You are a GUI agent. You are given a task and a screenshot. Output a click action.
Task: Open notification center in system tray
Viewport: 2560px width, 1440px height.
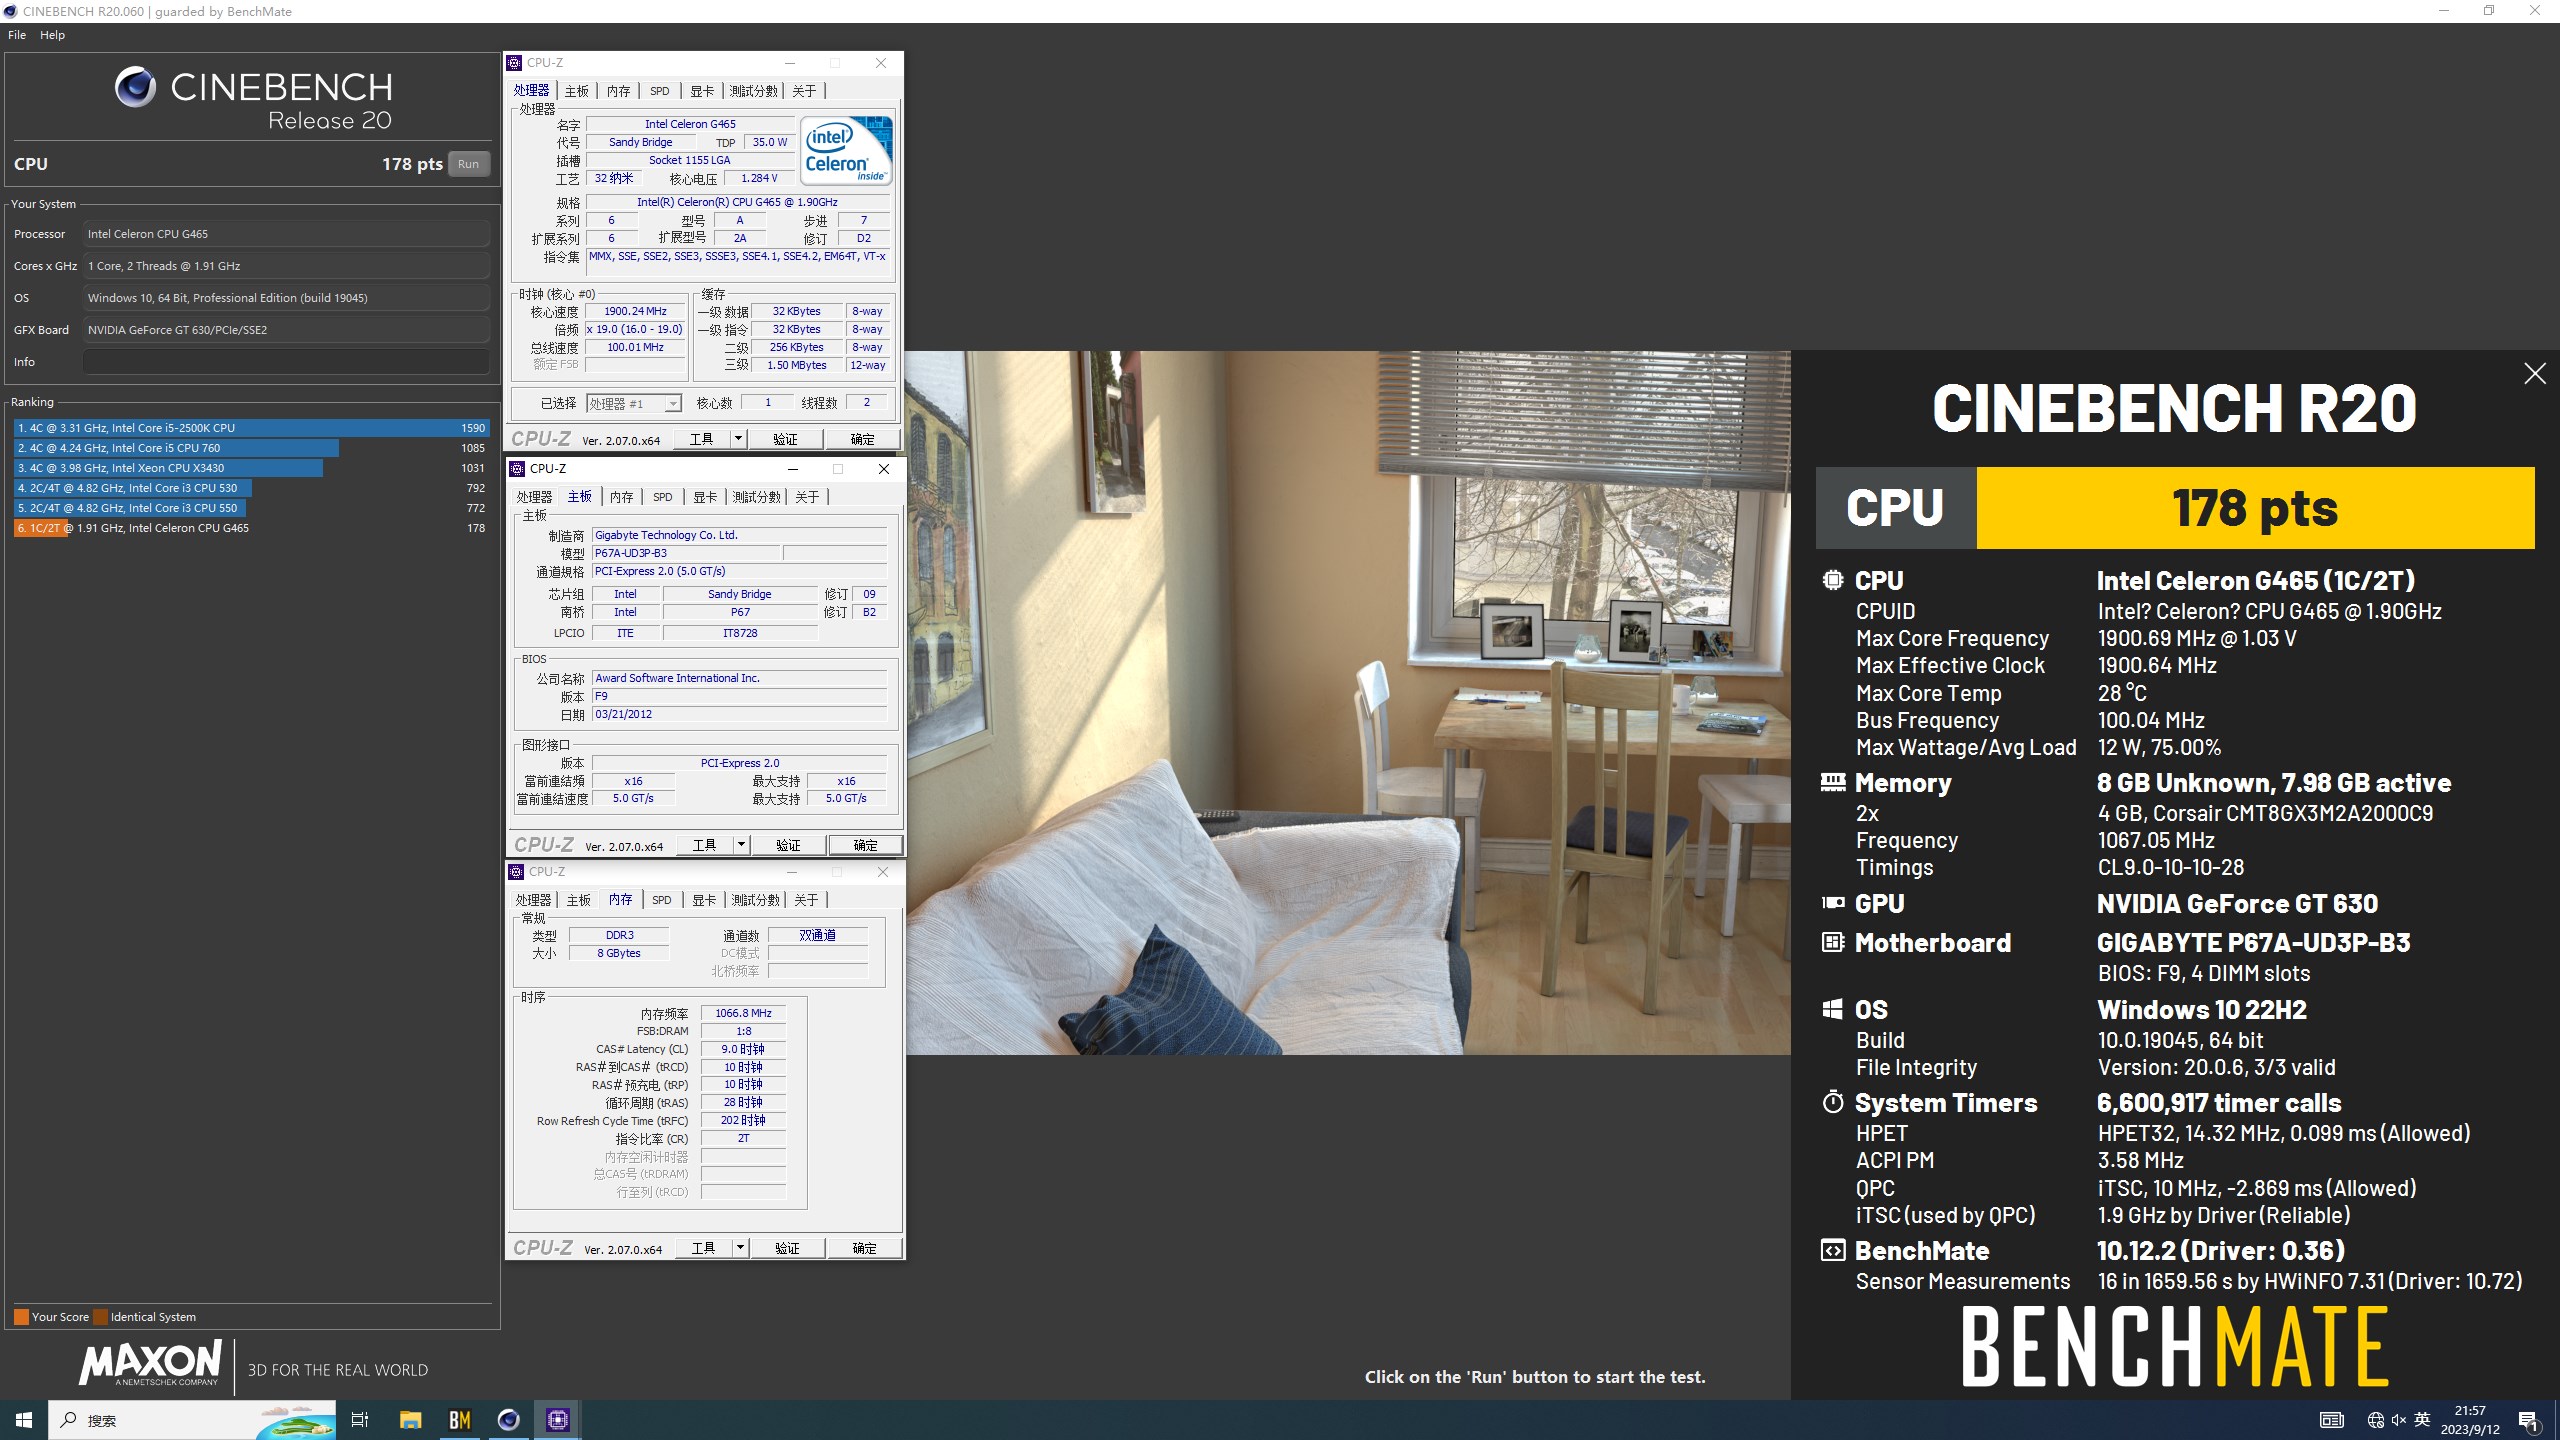click(2528, 1420)
